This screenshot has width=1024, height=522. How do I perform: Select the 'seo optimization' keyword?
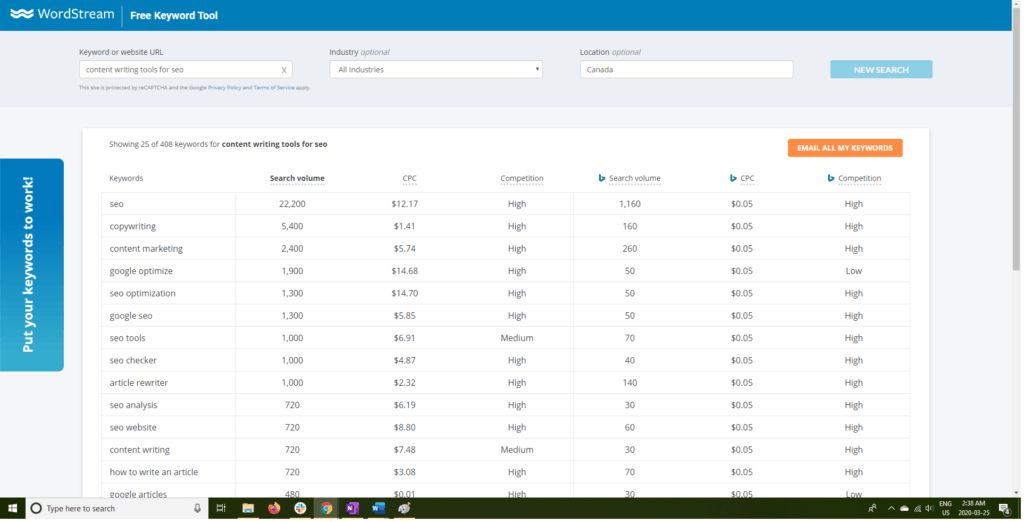tap(142, 294)
